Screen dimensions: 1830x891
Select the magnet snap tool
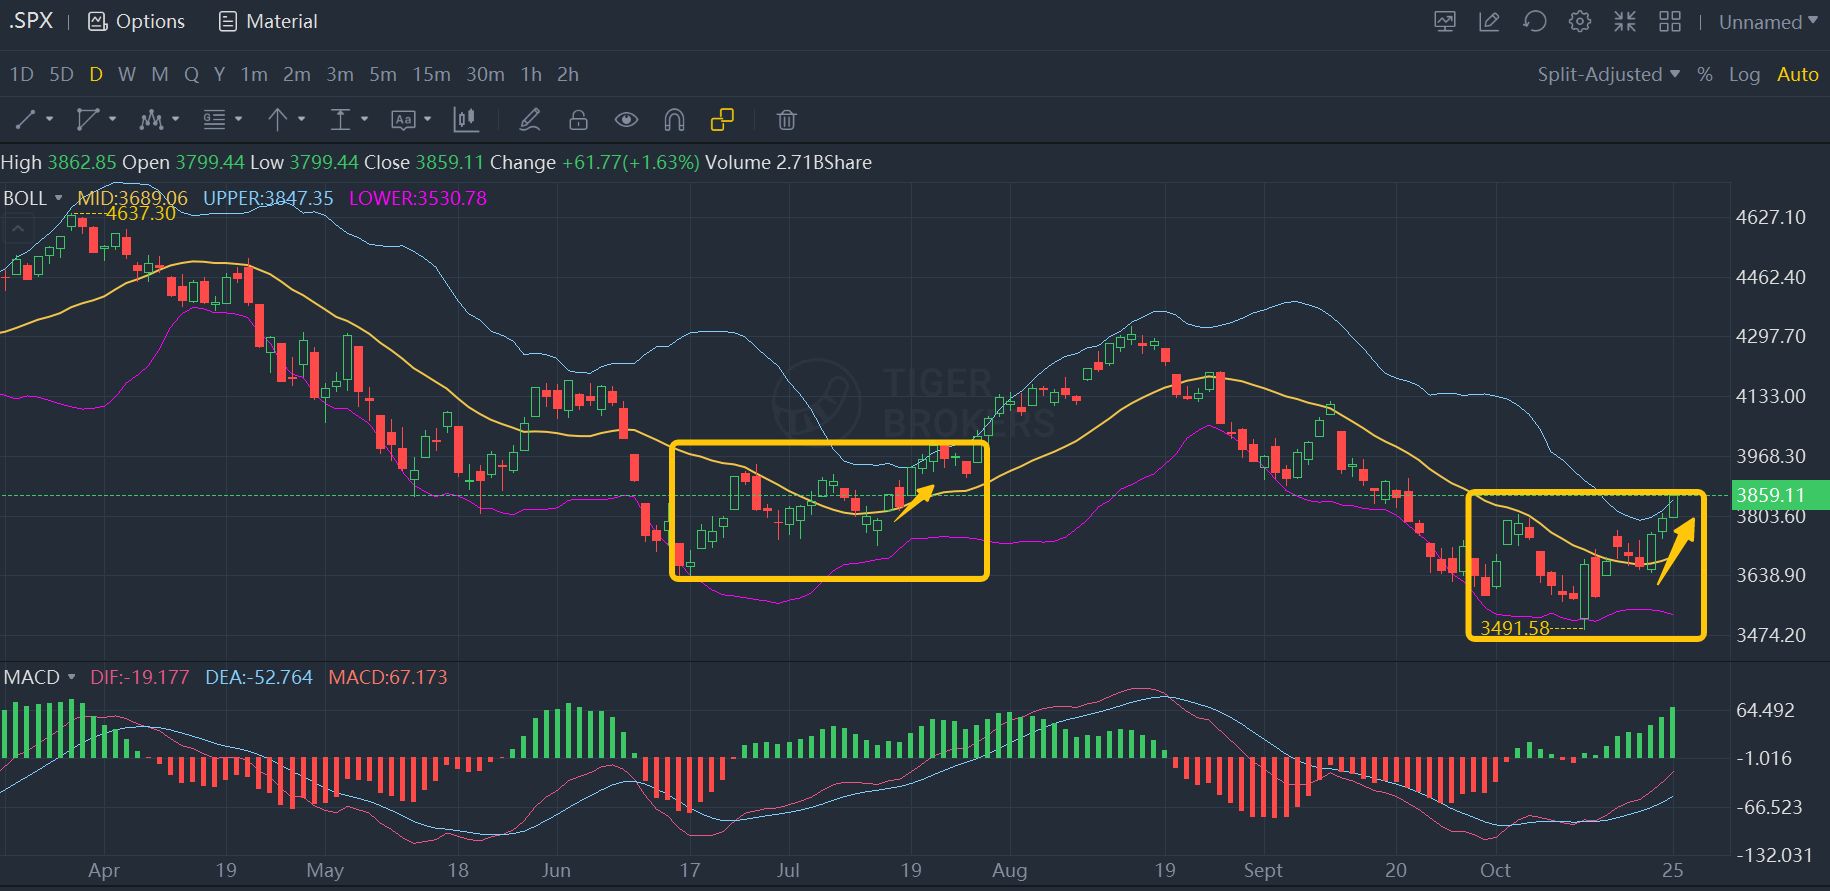[x=674, y=120]
